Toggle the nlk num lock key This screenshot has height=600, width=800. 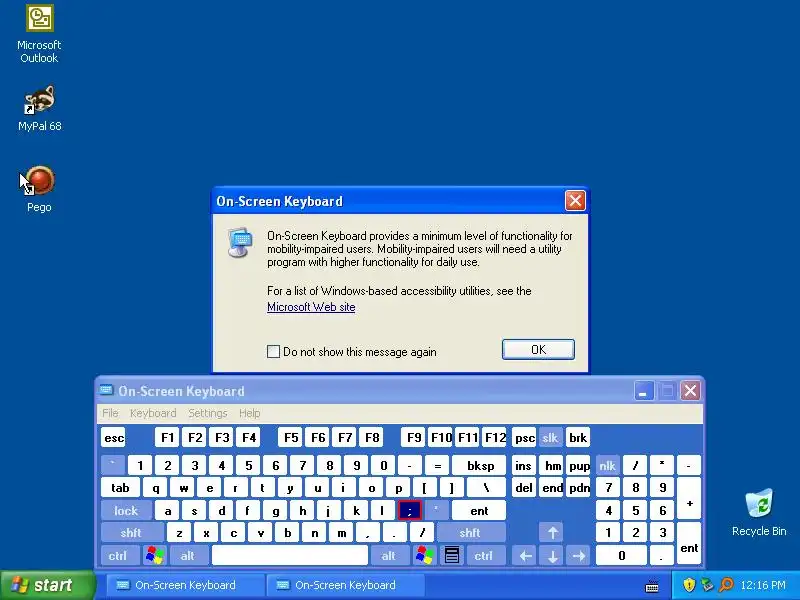(607, 465)
